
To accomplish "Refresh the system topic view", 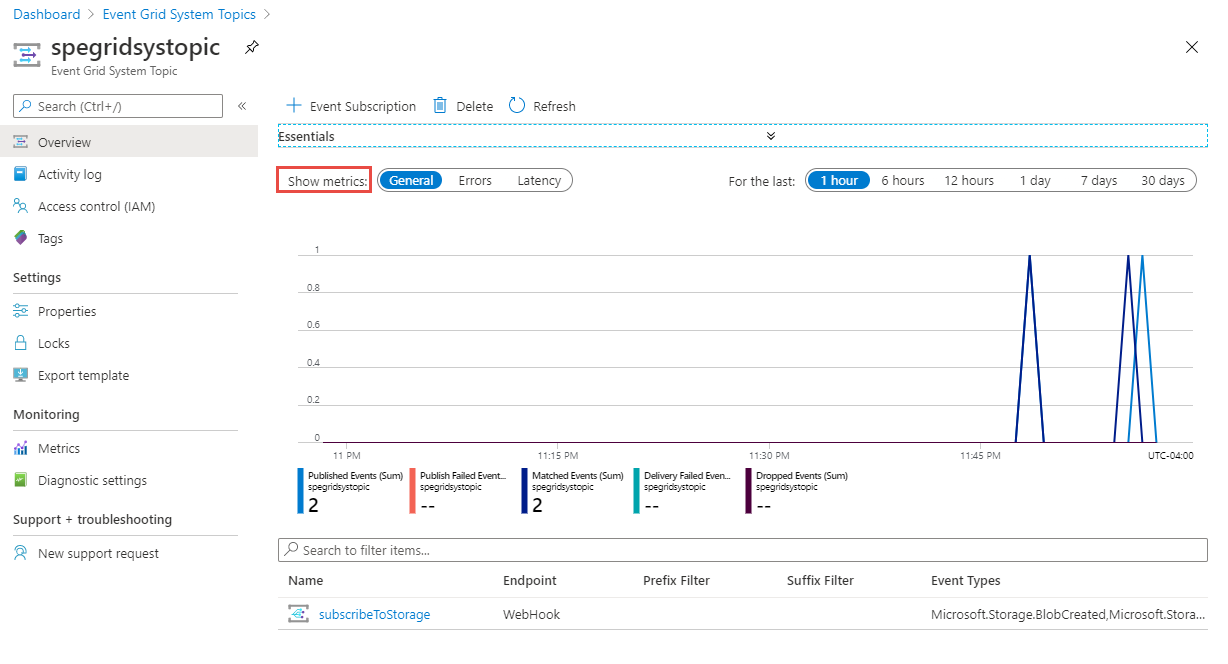I will coord(541,105).
